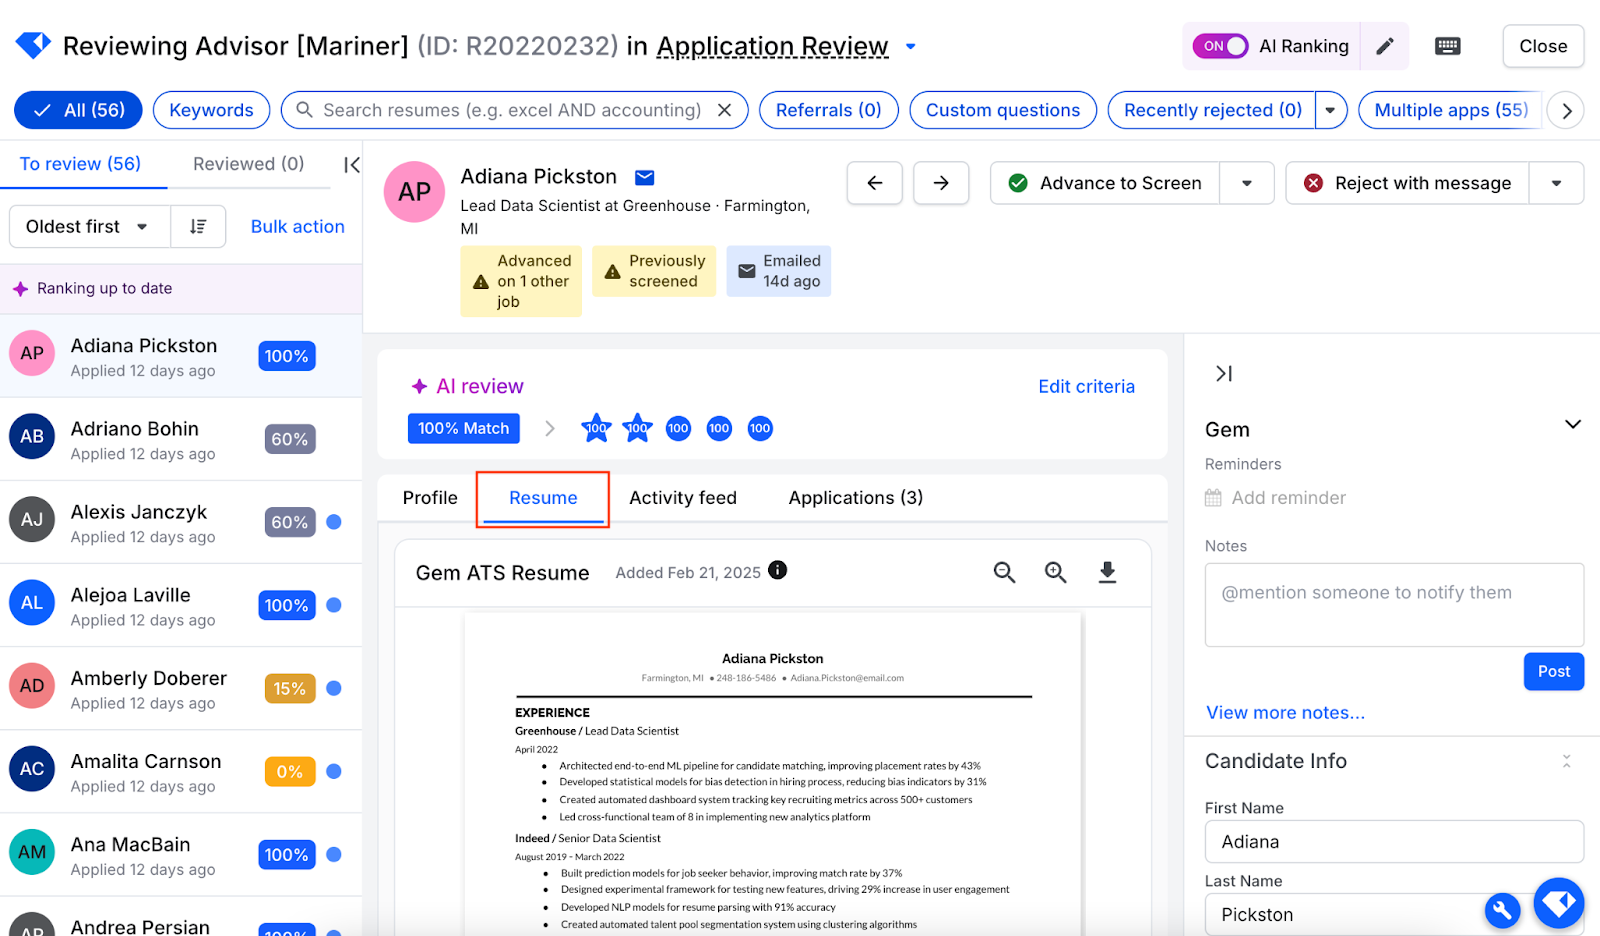Switch to the To review (56) tab
Screen dimensions: 1600x936
pos(80,164)
